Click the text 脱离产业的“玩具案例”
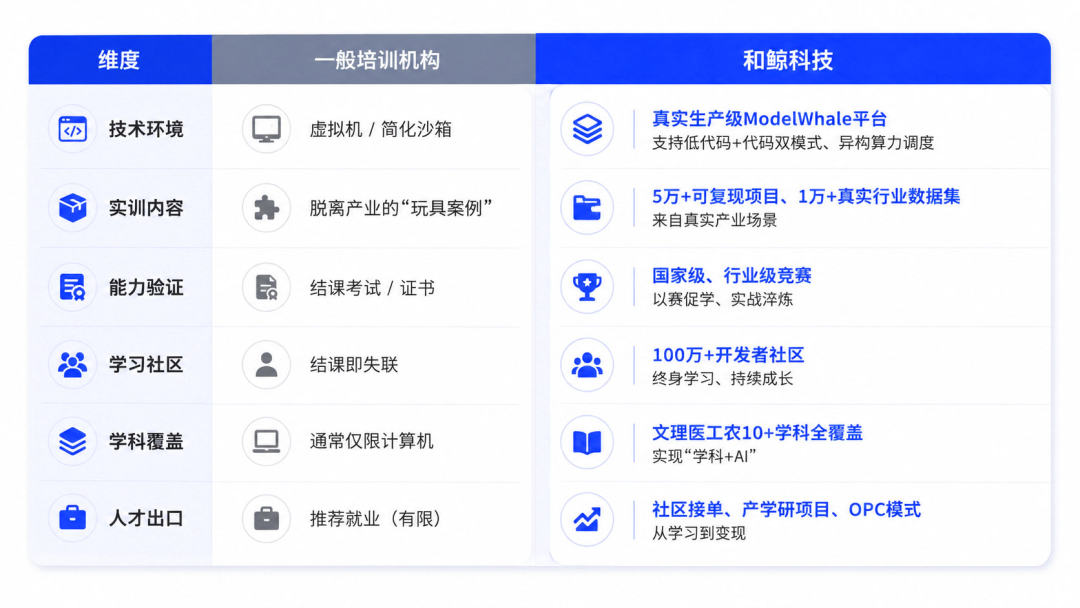The image size is (1080, 608). pos(401,208)
